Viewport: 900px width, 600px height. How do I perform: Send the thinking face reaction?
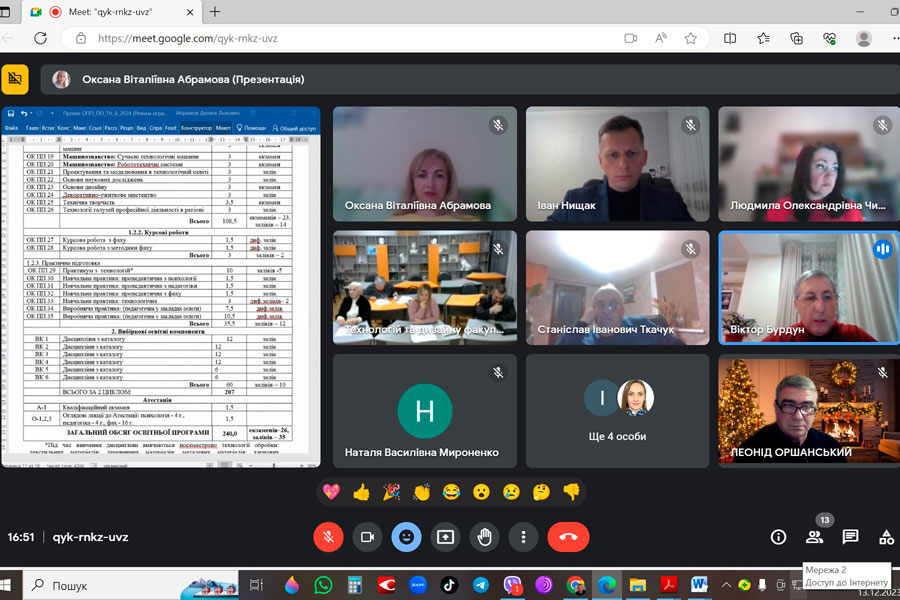click(x=541, y=491)
